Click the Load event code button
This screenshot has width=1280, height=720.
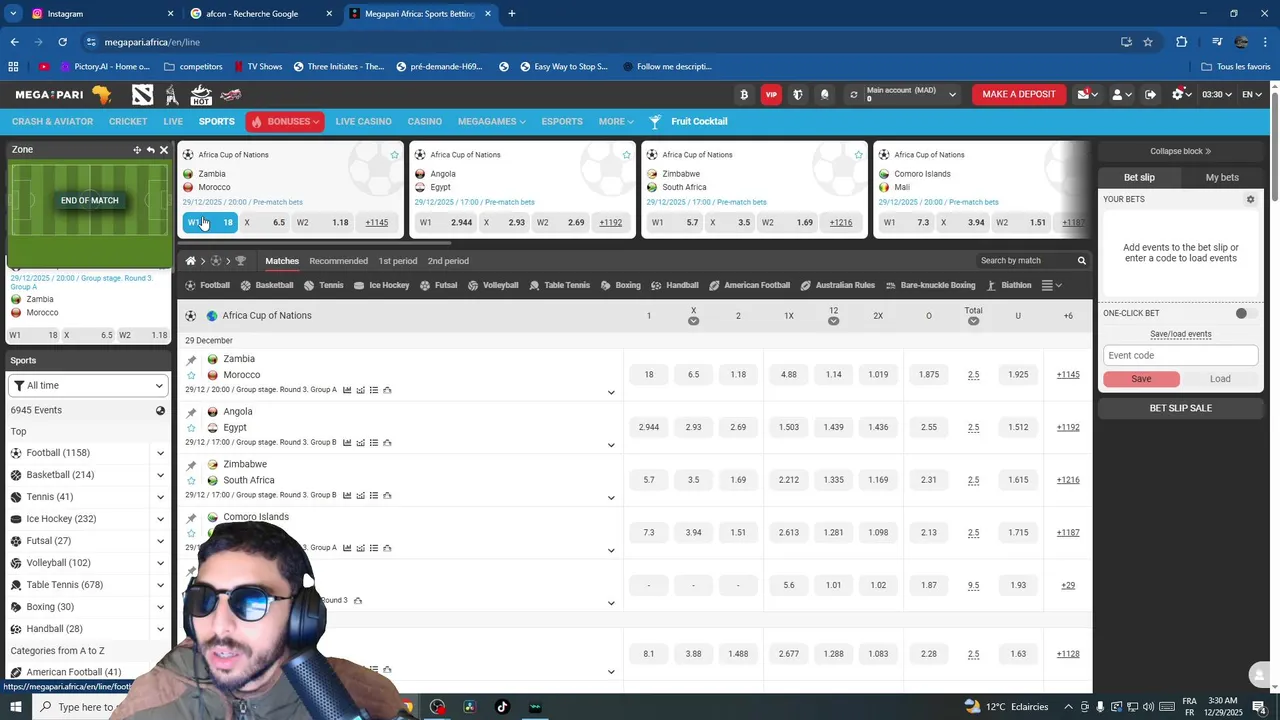[x=1220, y=379]
